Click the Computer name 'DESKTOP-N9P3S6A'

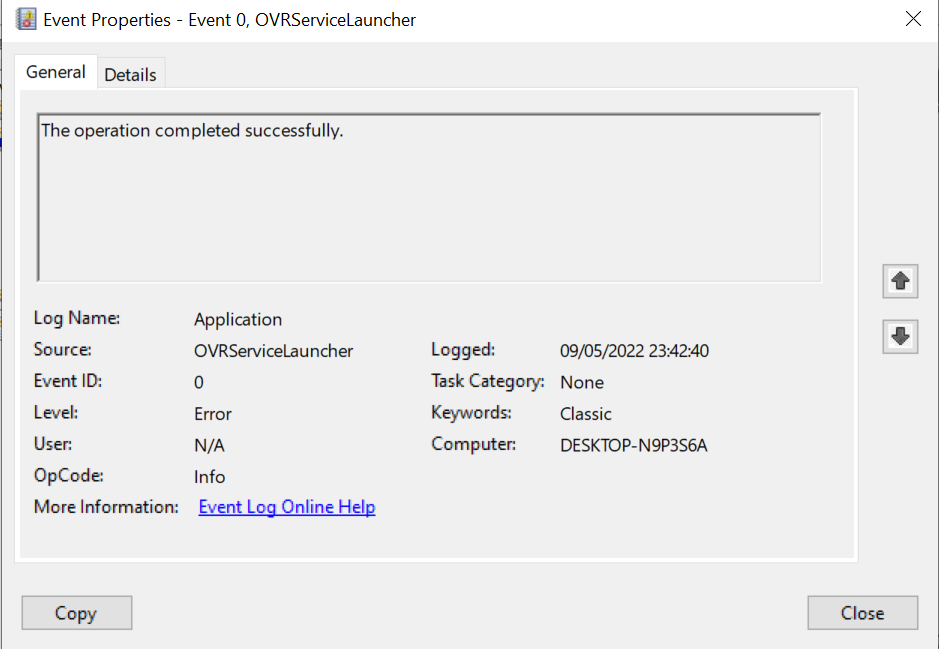tap(634, 445)
